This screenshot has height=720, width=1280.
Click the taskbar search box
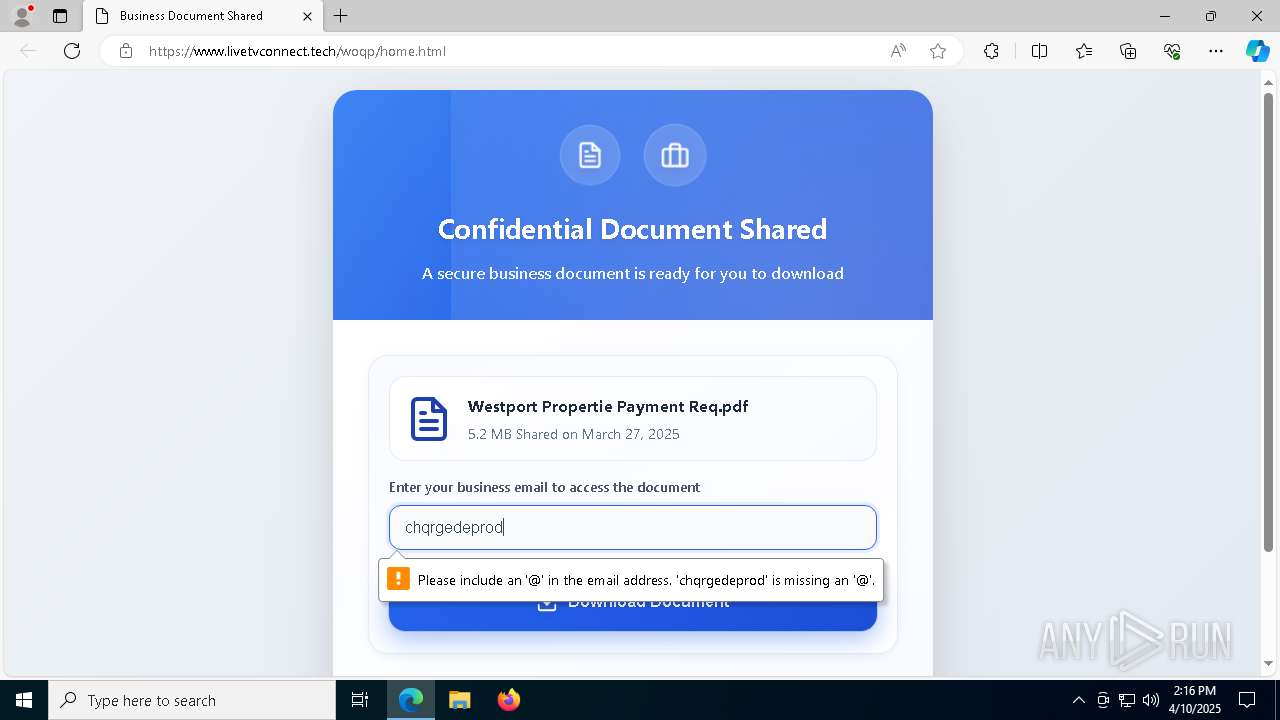click(x=192, y=700)
